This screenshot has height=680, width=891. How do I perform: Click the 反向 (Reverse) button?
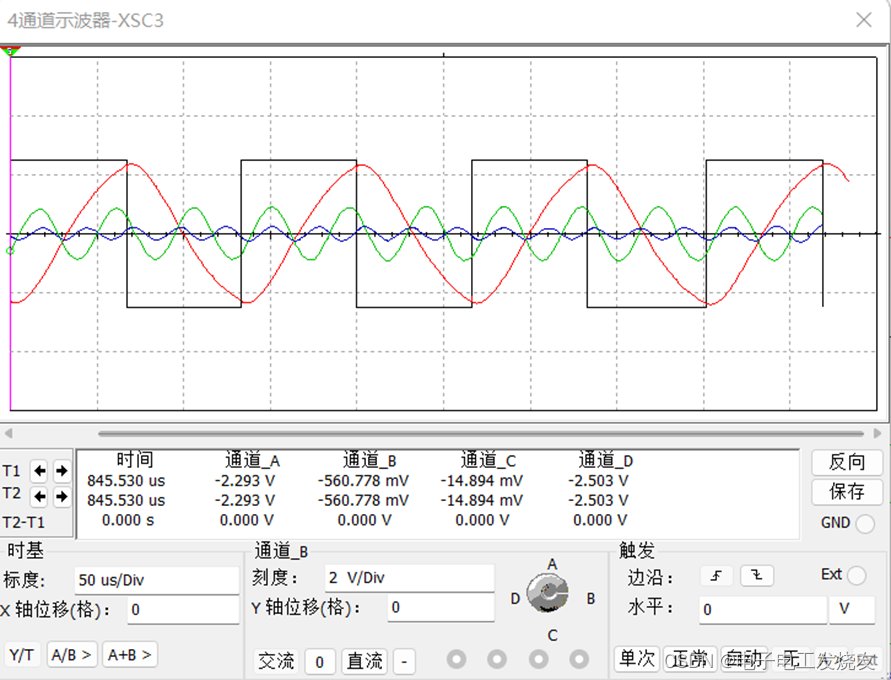847,462
